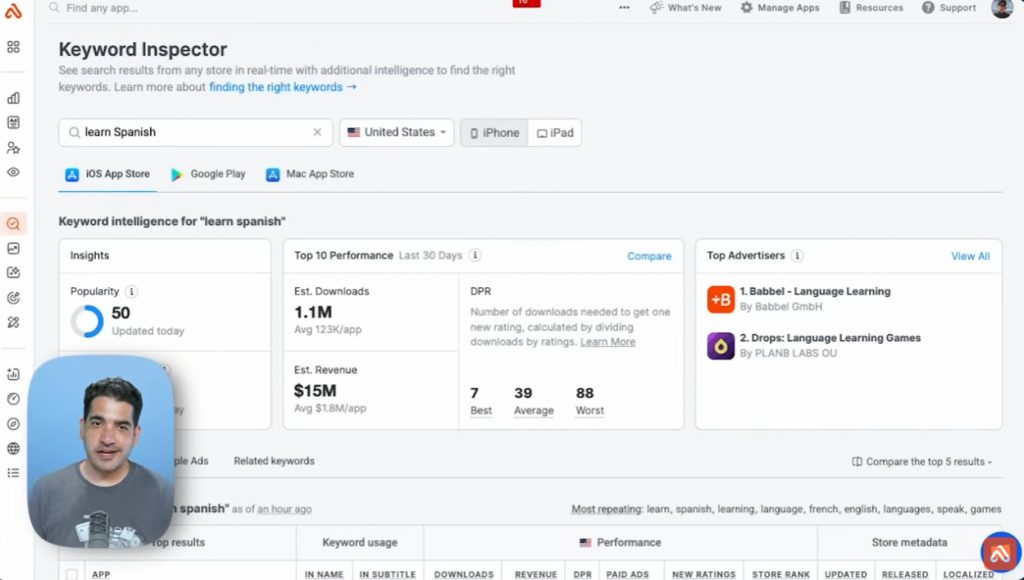Open the United States country dropdown

[x=397, y=133]
